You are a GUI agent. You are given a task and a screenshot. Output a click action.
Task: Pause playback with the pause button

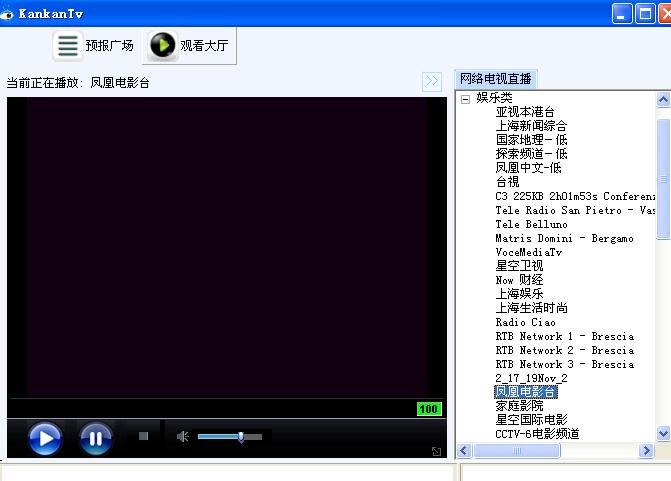96,438
